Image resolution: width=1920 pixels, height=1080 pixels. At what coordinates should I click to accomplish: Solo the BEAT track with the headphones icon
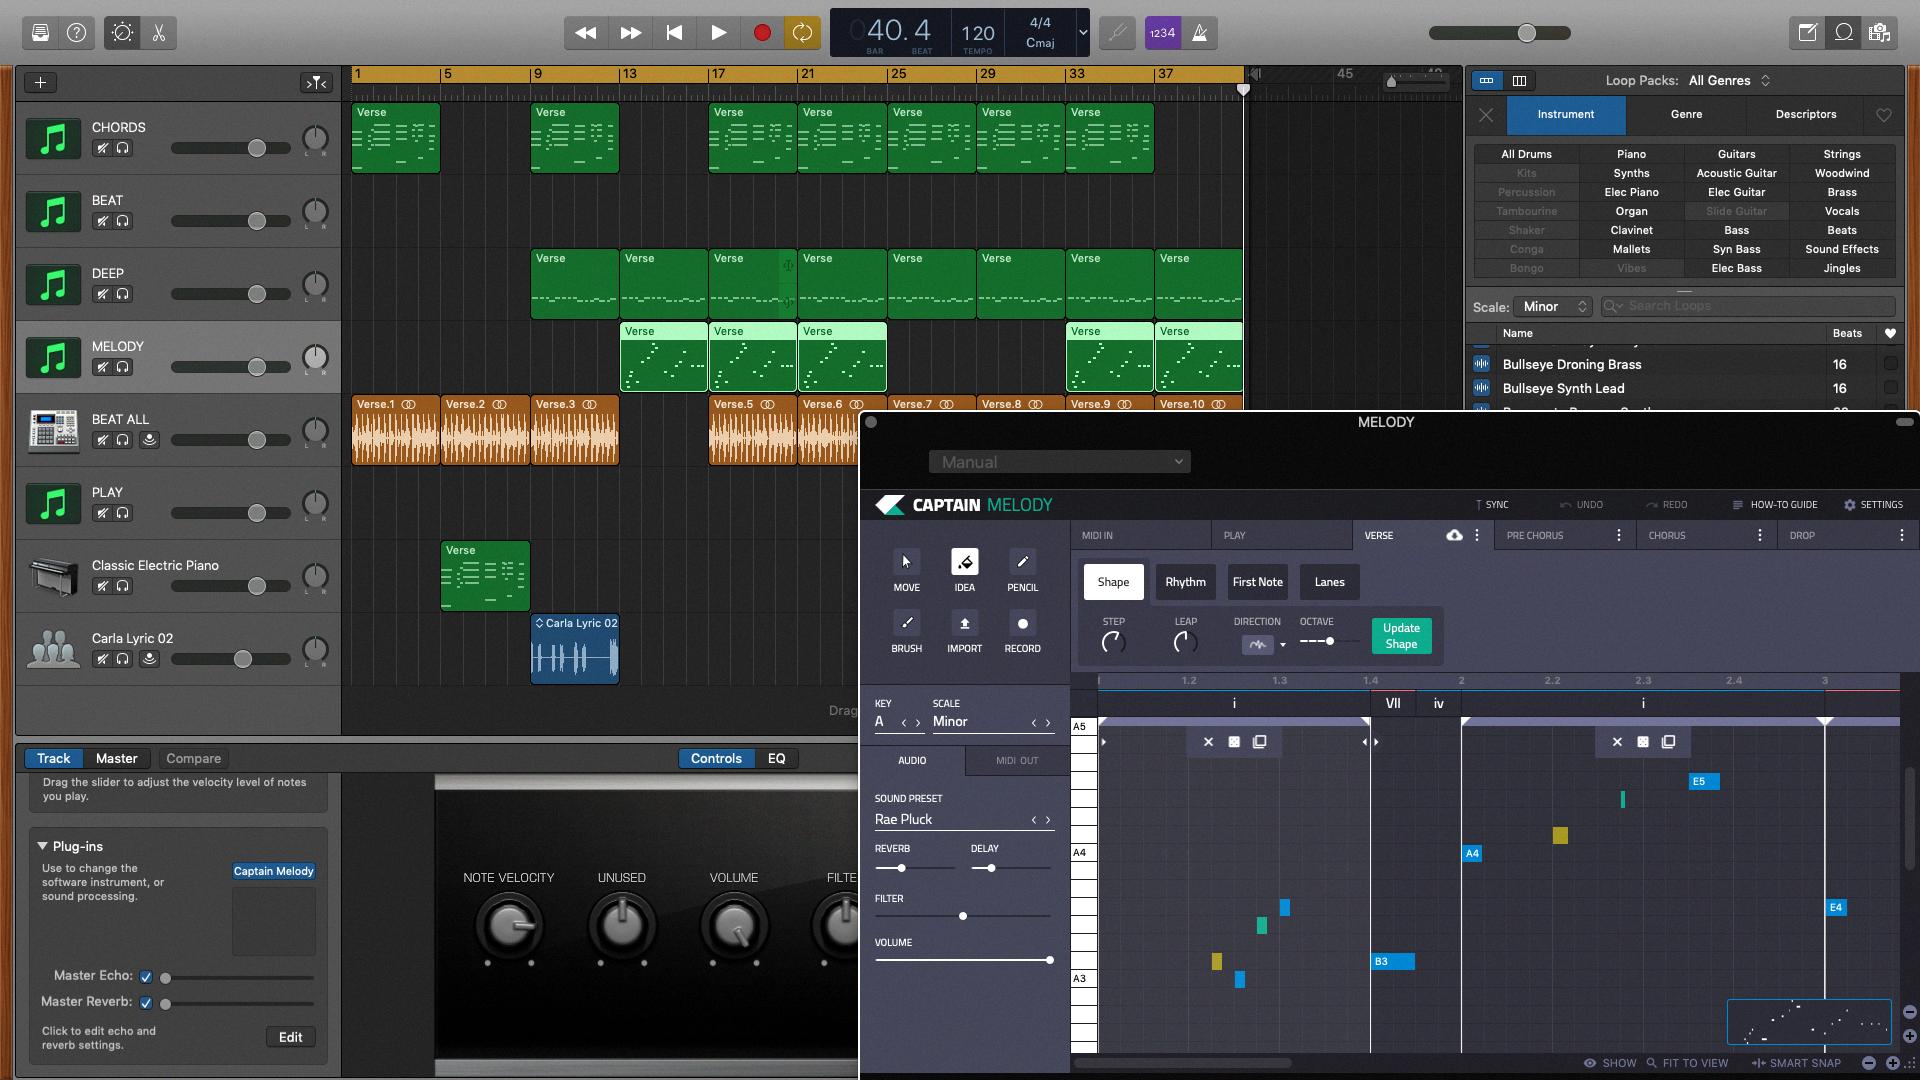click(123, 220)
